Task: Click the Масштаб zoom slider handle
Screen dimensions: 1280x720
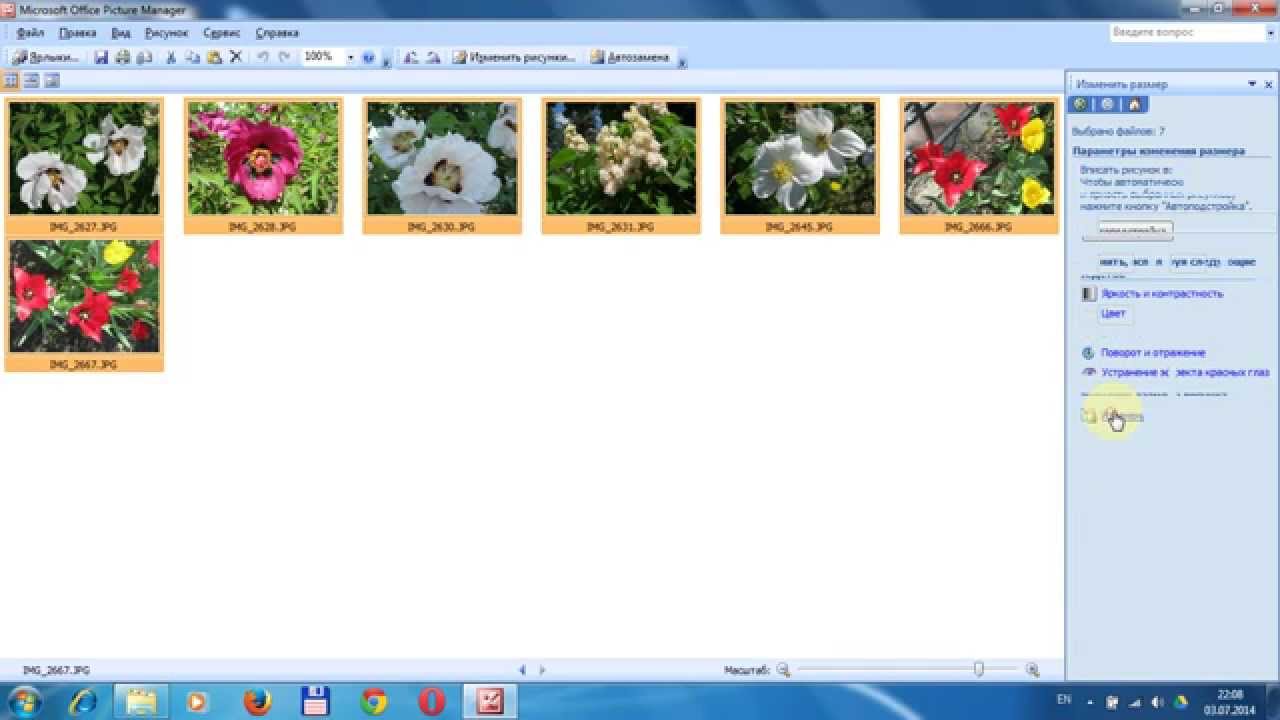Action: pos(979,669)
